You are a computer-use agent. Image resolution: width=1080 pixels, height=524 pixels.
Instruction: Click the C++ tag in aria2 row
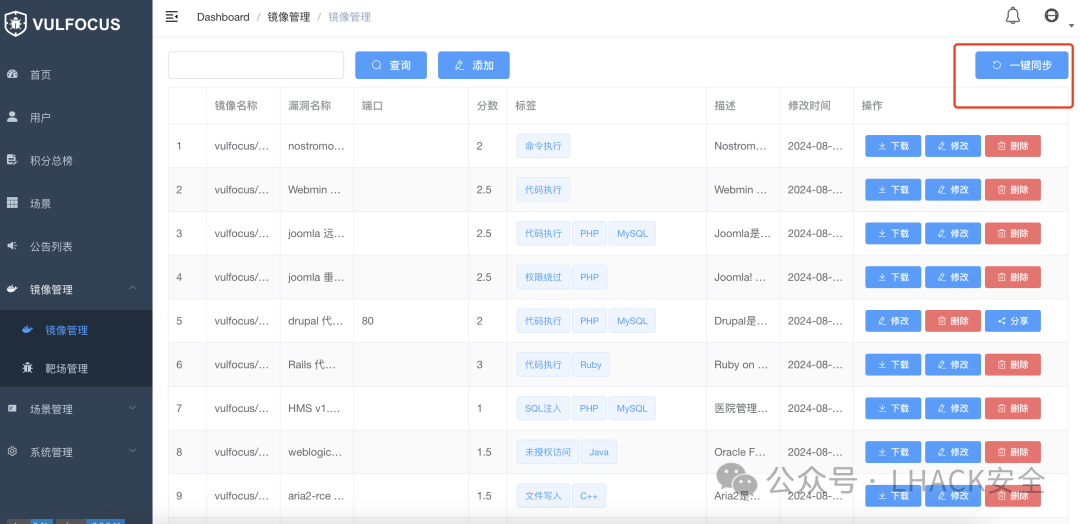pyautogui.click(x=589, y=496)
